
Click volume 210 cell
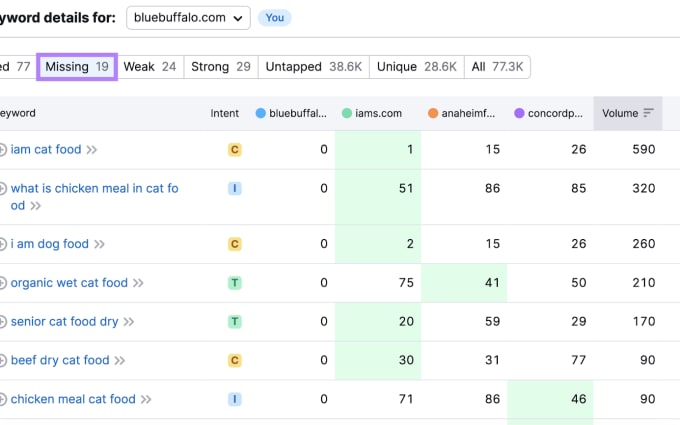pos(644,283)
